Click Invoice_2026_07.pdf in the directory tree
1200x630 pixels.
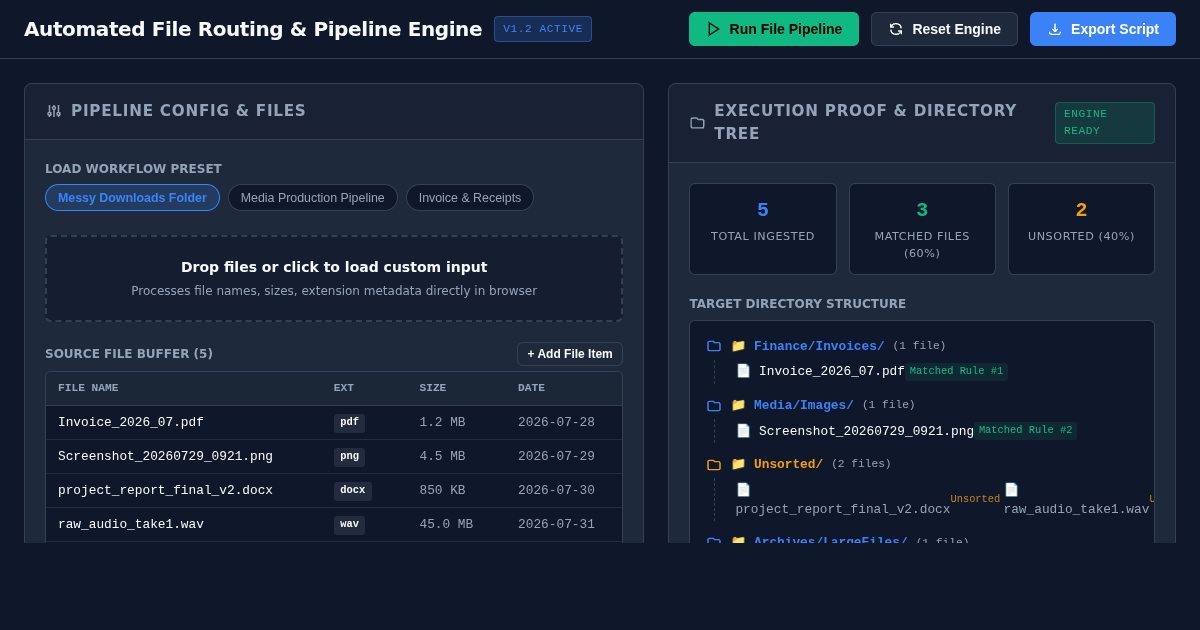pyautogui.click(x=832, y=372)
